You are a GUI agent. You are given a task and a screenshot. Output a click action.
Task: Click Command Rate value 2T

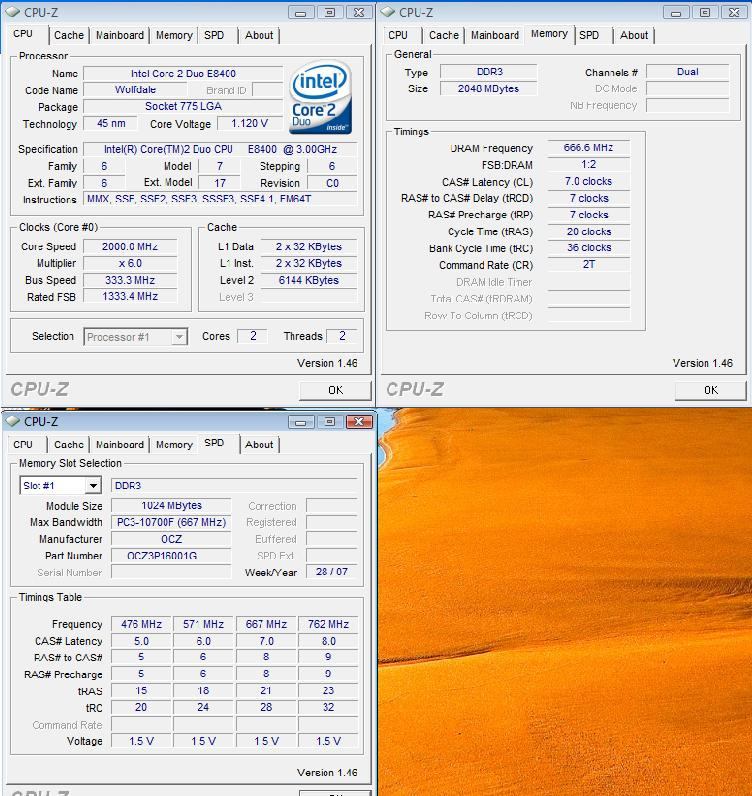(x=588, y=264)
